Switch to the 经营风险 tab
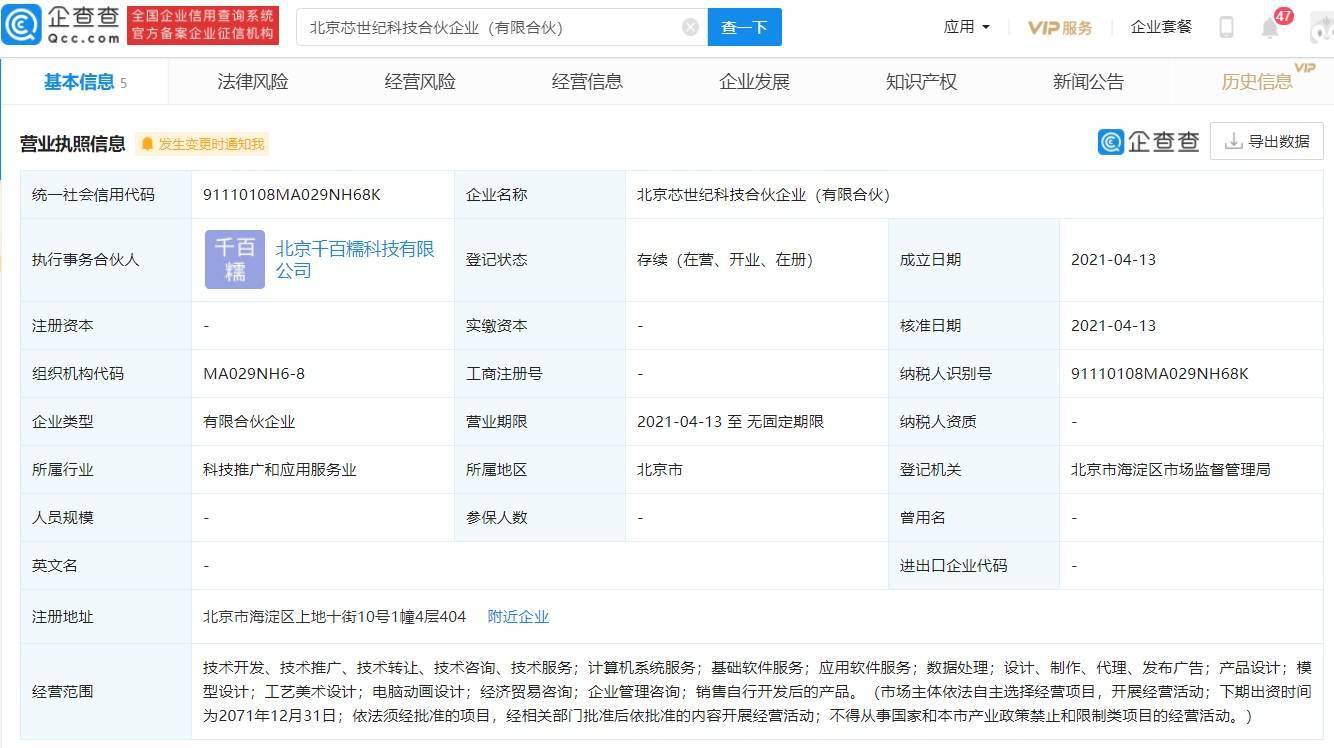Image resolution: width=1334 pixels, height=748 pixels. coord(420,82)
